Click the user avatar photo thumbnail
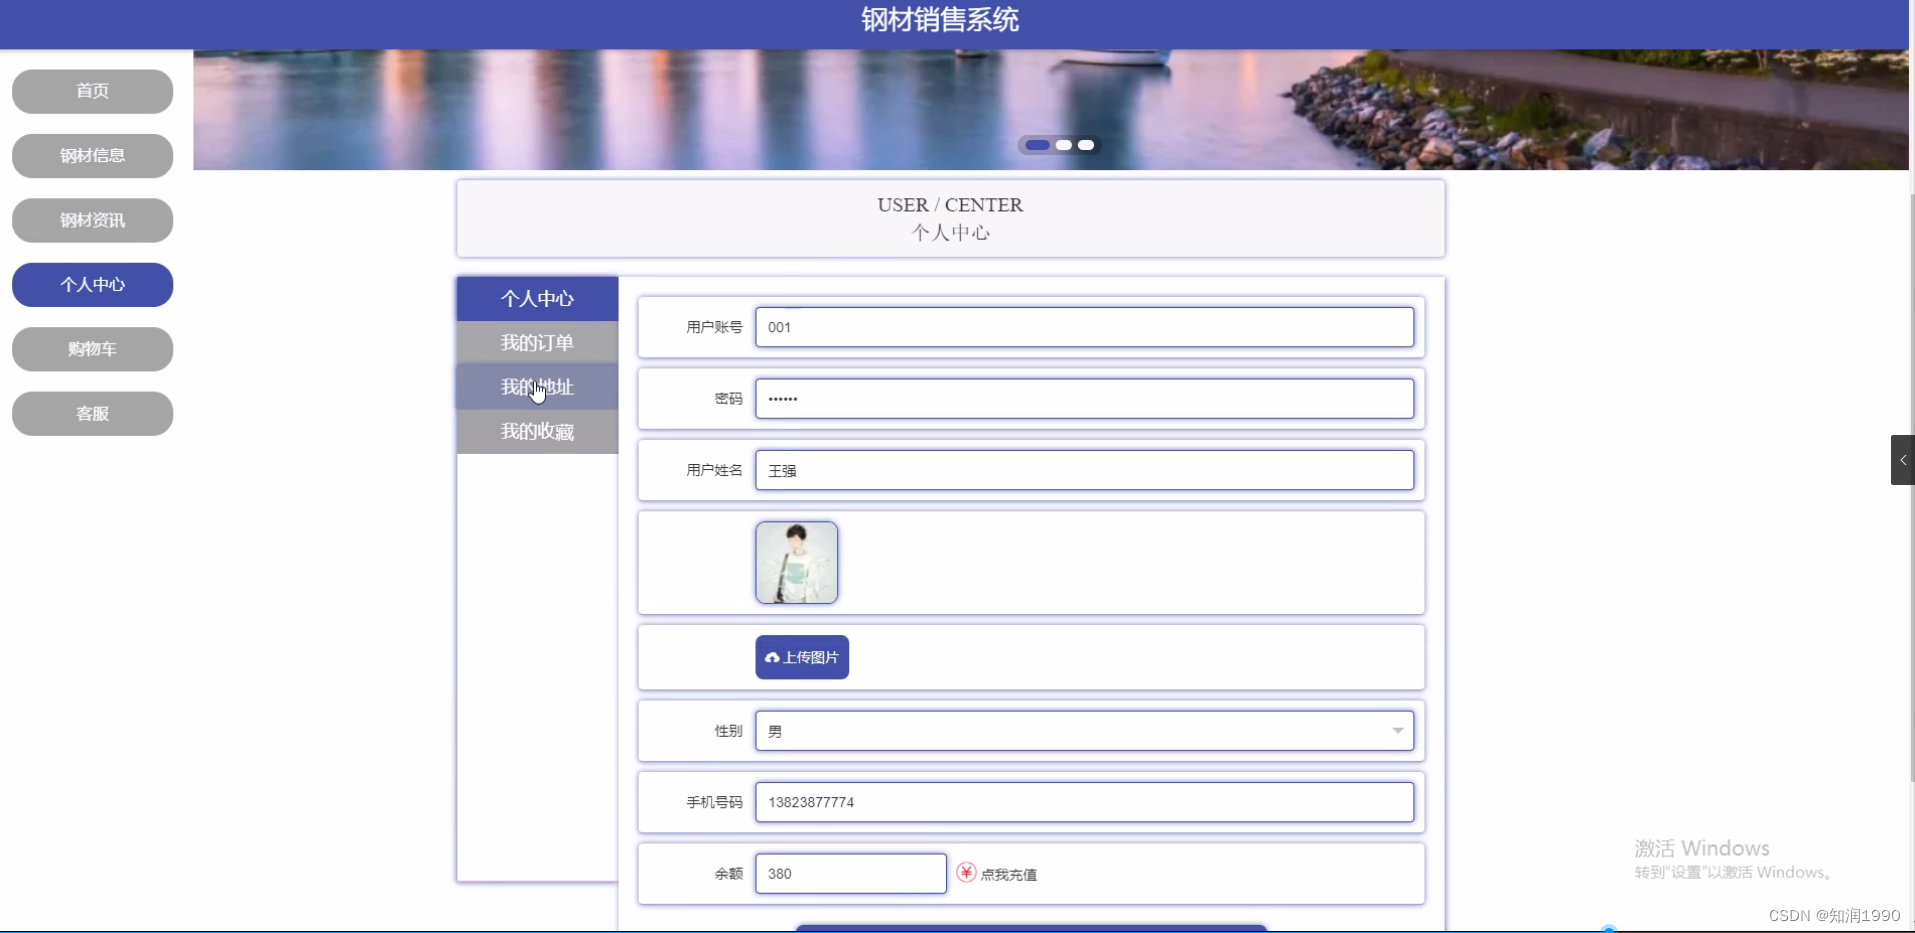Image resolution: width=1915 pixels, height=933 pixels. pos(796,562)
